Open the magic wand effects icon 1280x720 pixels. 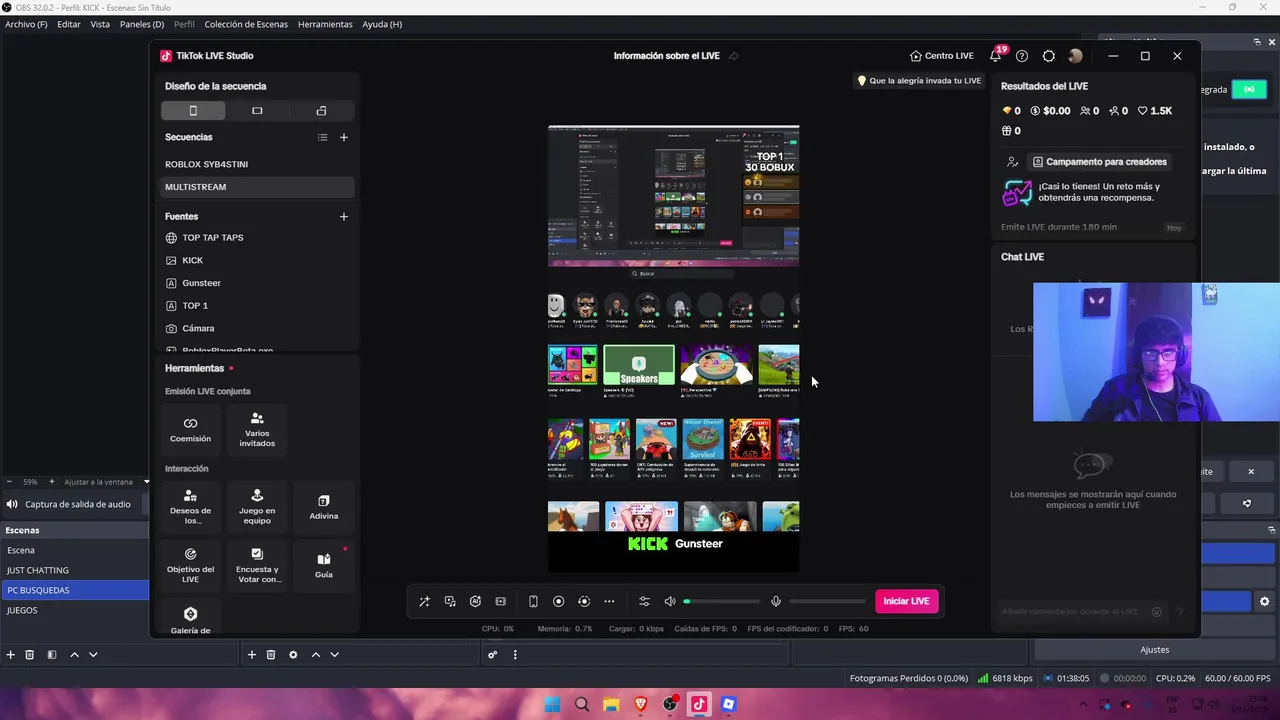(x=424, y=601)
